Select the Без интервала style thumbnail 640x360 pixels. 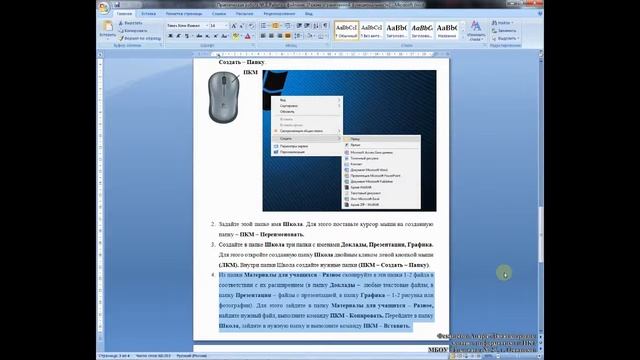371,30
